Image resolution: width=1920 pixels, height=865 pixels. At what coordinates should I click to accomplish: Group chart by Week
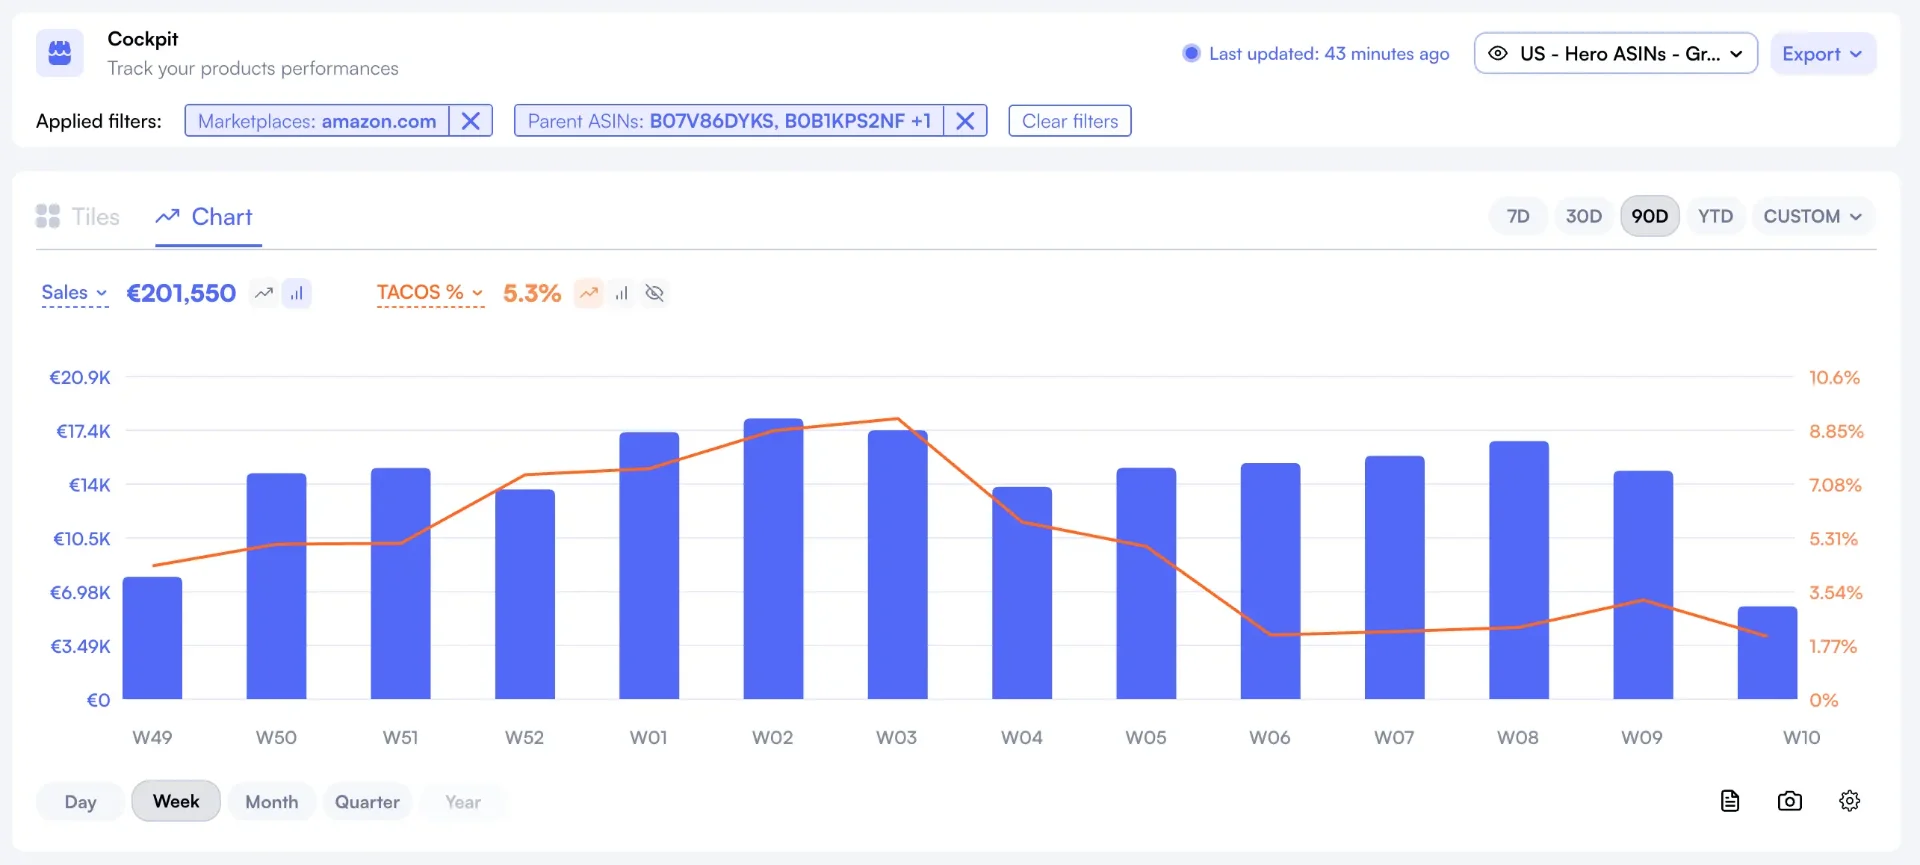(176, 801)
